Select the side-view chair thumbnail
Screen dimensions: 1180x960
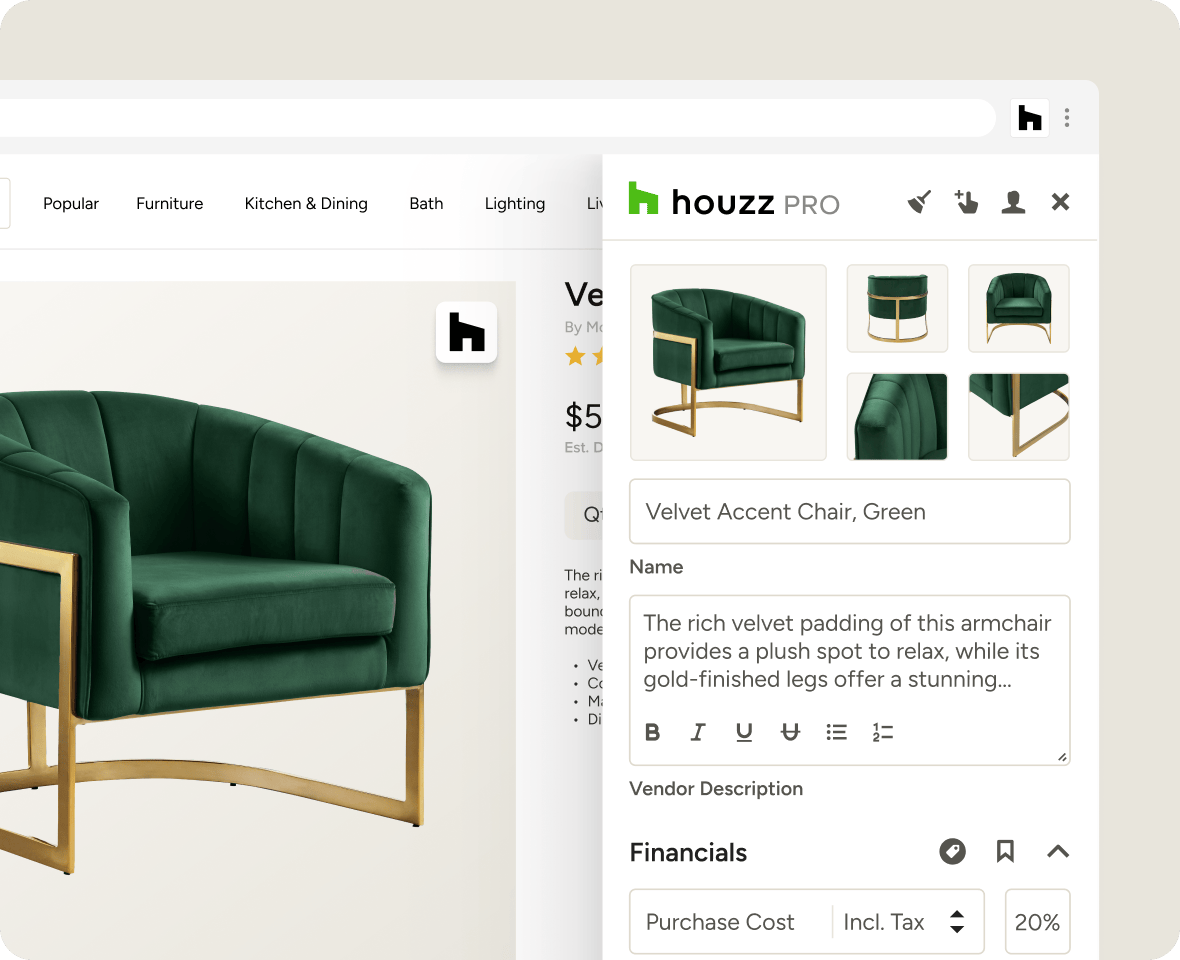[x=897, y=308]
